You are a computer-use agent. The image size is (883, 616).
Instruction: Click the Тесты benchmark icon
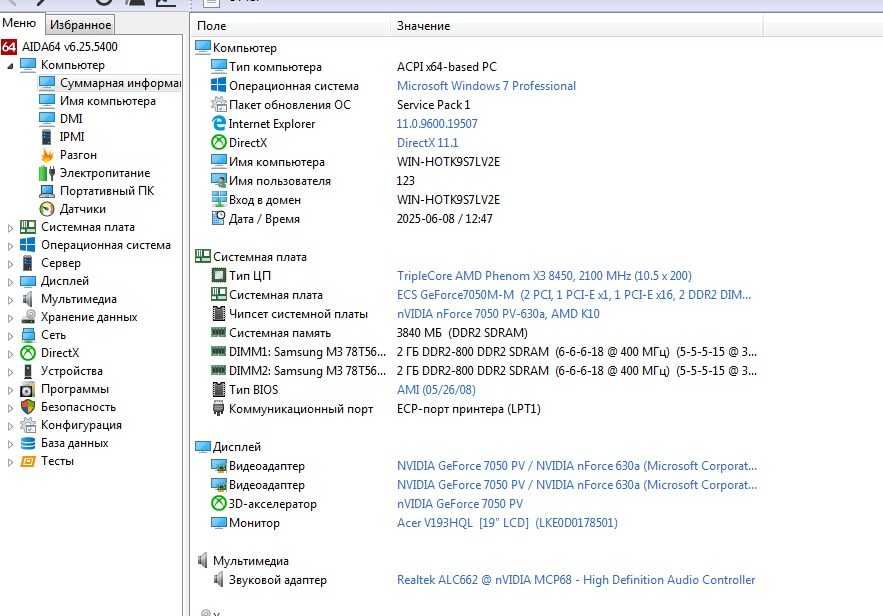point(28,461)
